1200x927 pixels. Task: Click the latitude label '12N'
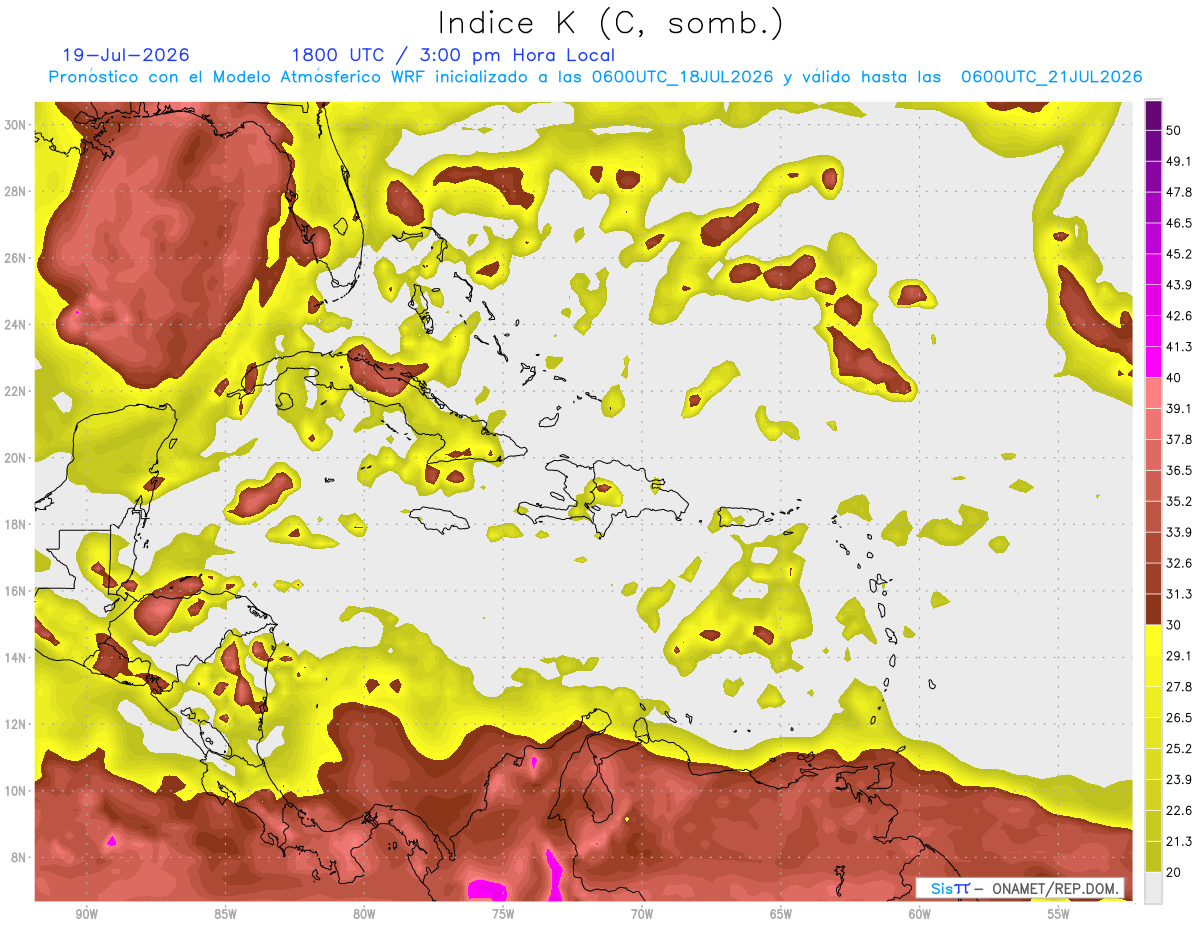pyautogui.click(x=17, y=724)
